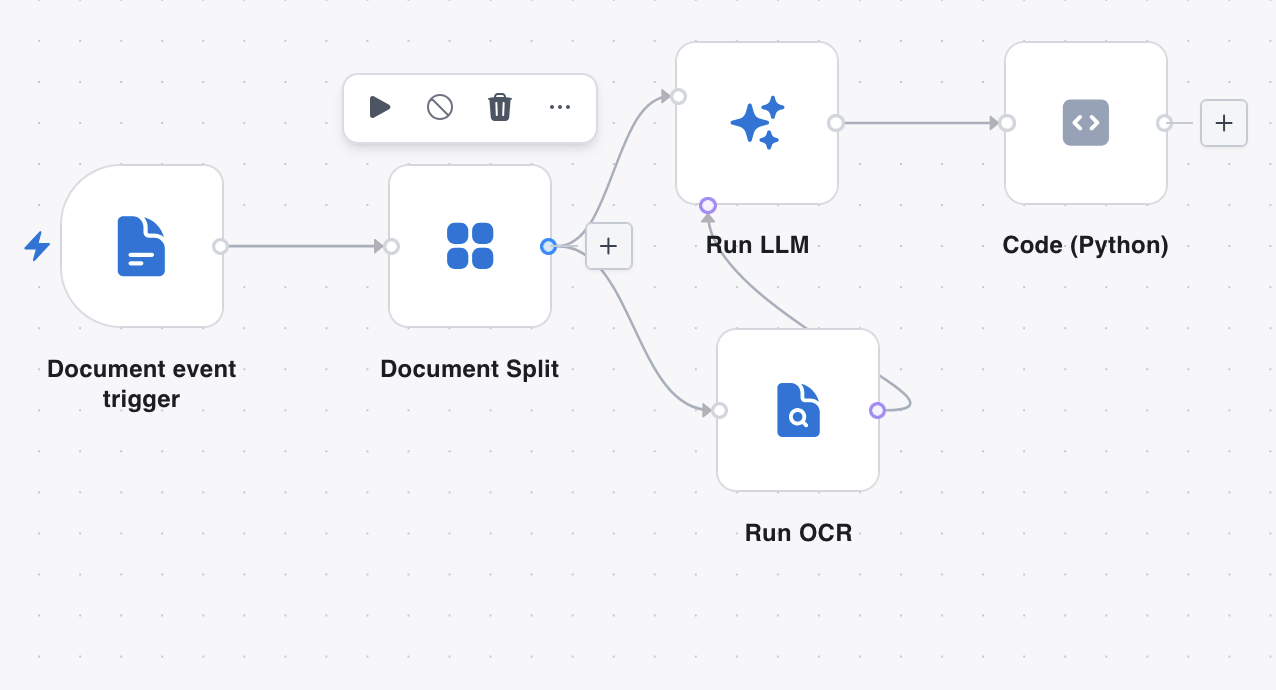Image resolution: width=1276 pixels, height=690 pixels.
Task: Click the "Run OCR" label
Action: [799, 533]
